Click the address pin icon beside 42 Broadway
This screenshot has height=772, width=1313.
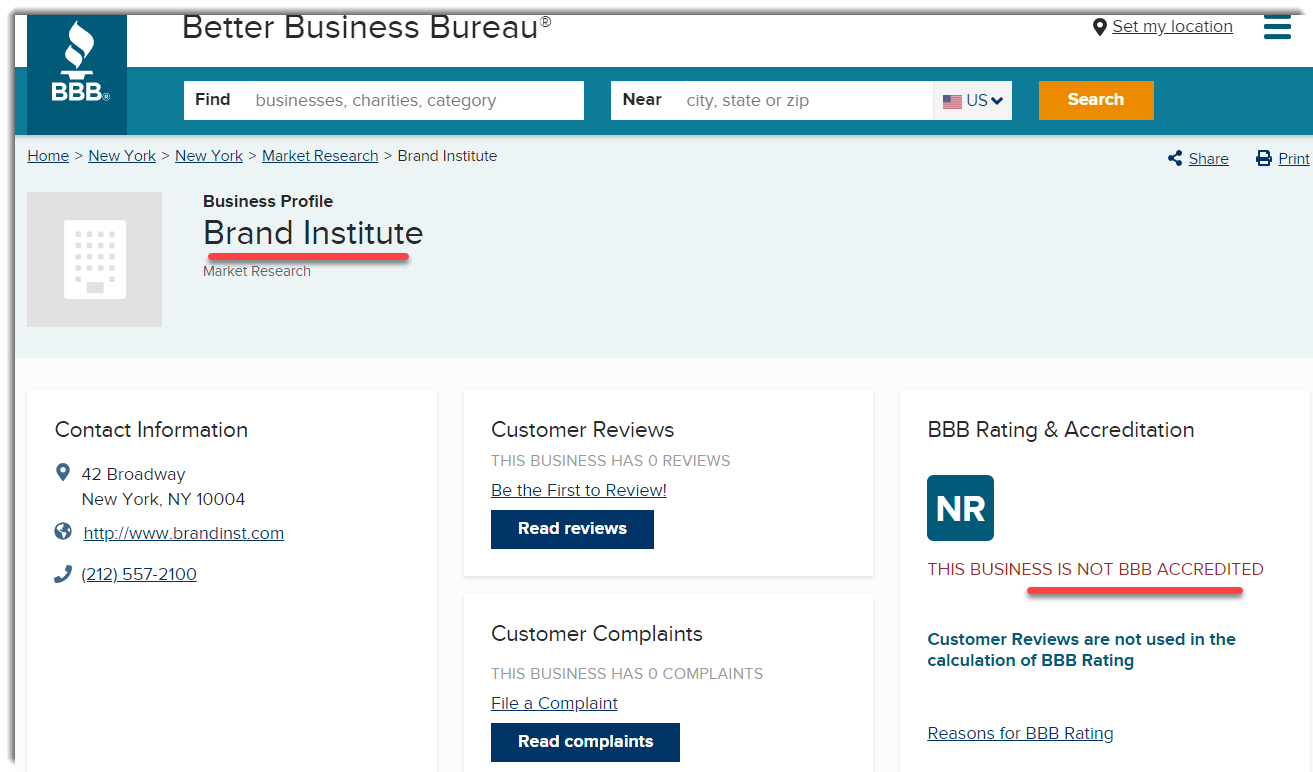[63, 472]
